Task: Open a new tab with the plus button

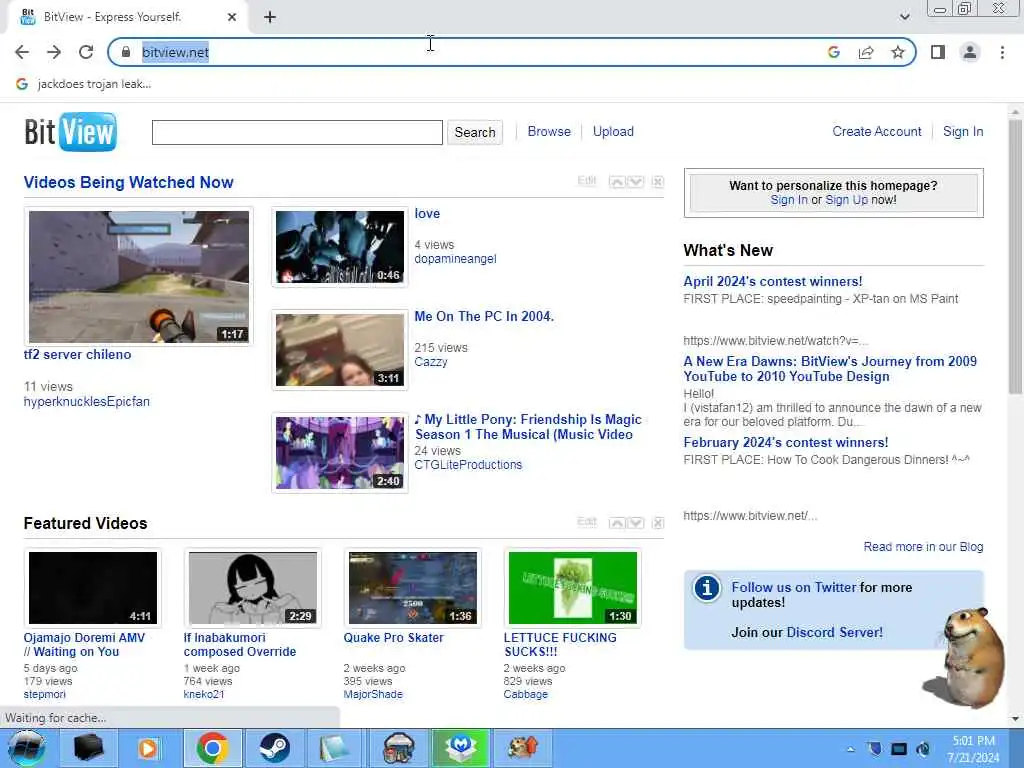Action: click(270, 18)
